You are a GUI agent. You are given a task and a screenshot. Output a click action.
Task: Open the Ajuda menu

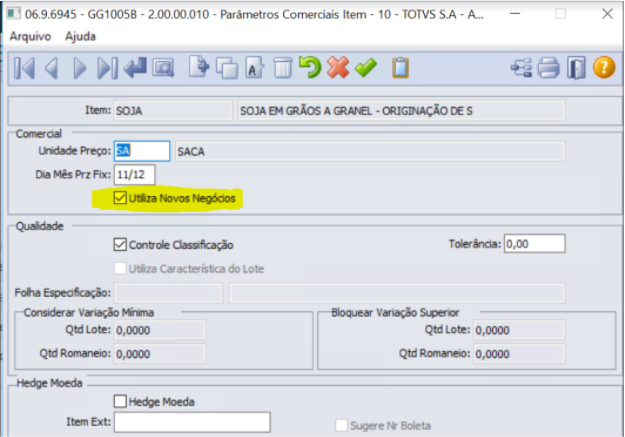coord(81,36)
